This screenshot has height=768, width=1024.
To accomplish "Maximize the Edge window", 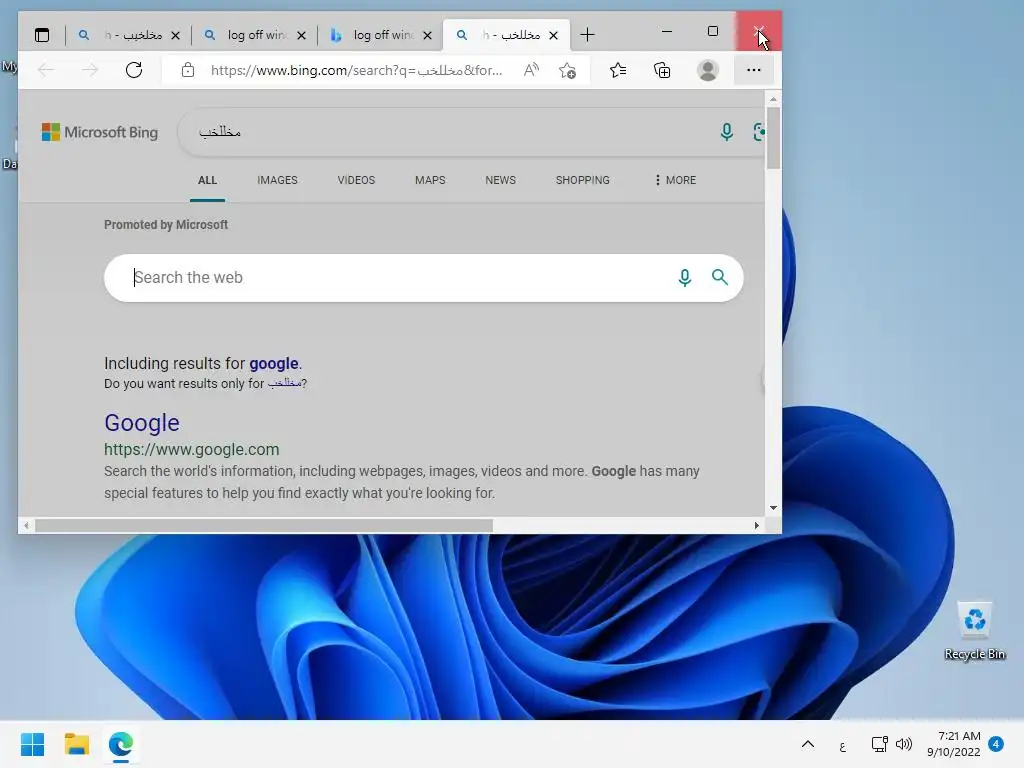I will [x=712, y=31].
